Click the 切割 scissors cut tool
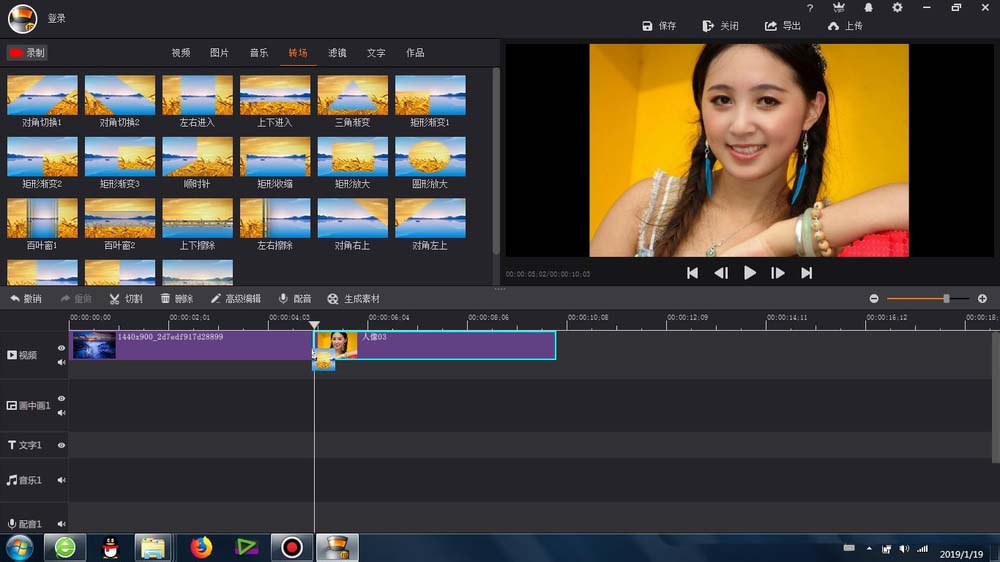Image resolution: width=1000 pixels, height=562 pixels. click(x=126, y=299)
